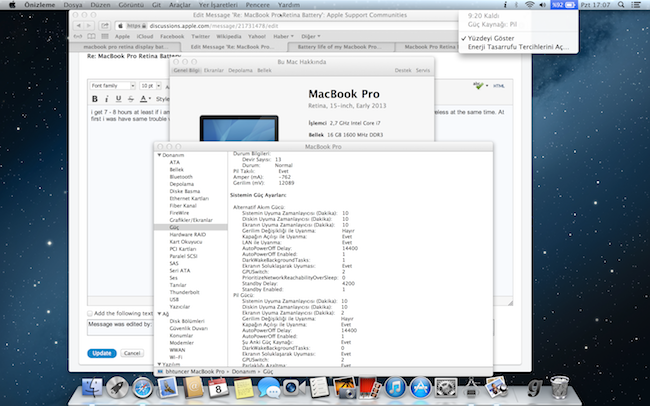Go forward in Safari
Image resolution: width=650 pixels, height=406 pixels.
89,26
